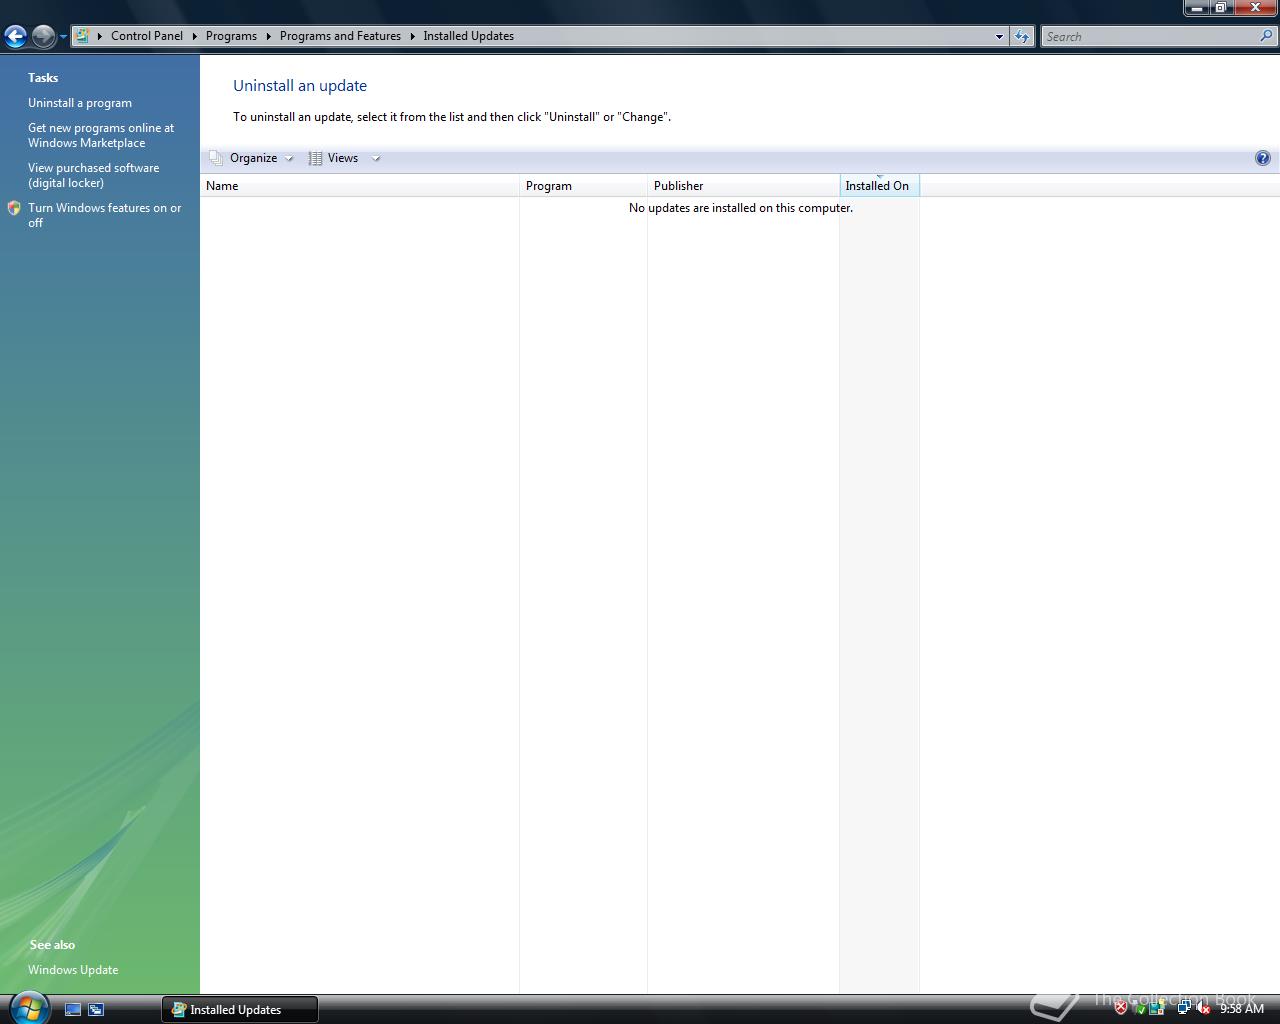Click the shield icon beside Windows features
Screen dimensions: 1280x1024
tap(14, 208)
